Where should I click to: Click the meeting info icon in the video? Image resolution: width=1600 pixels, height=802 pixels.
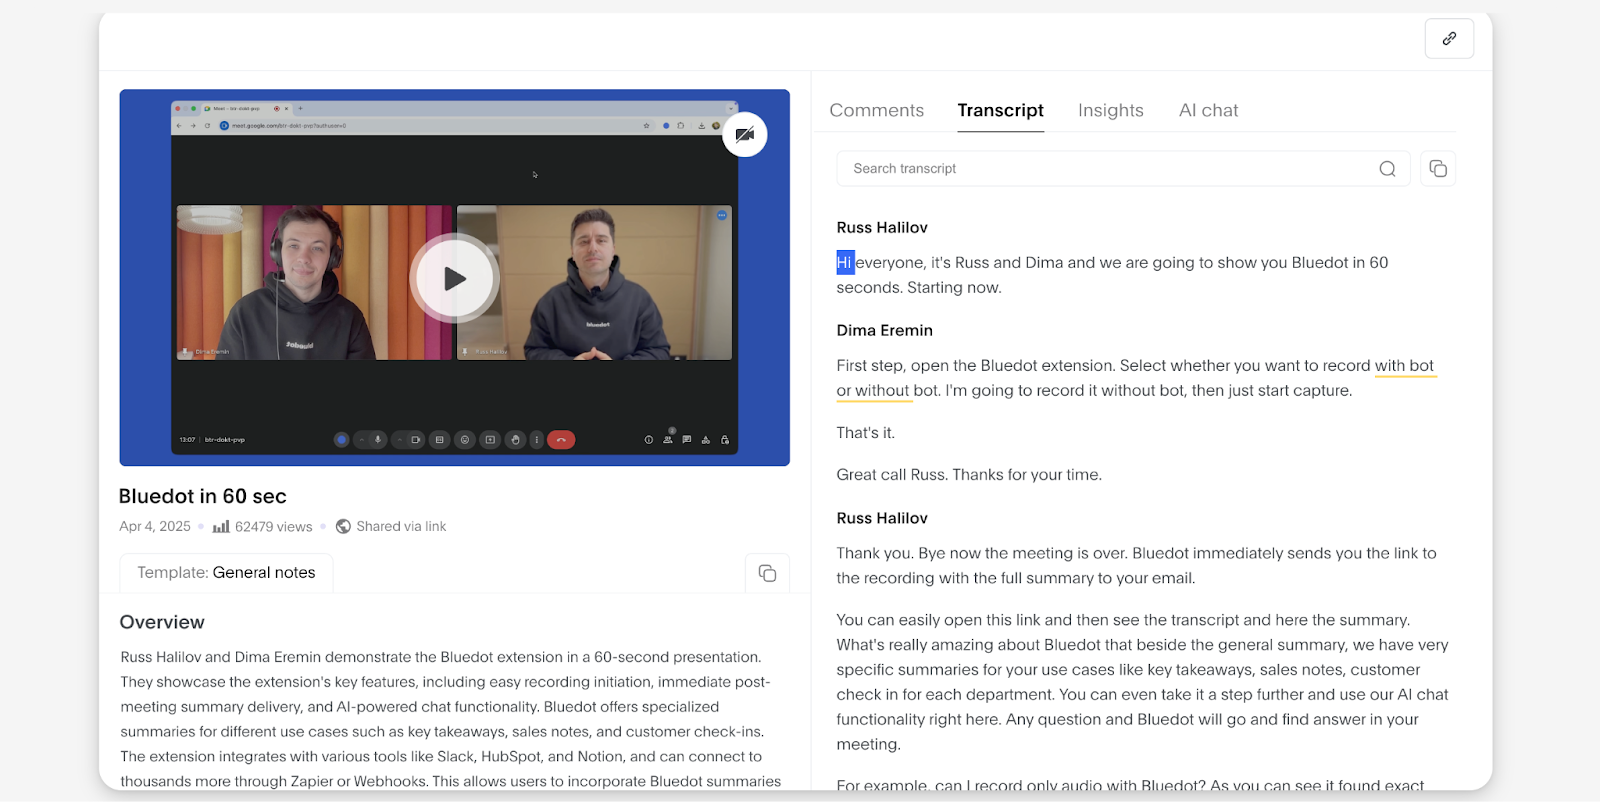point(649,440)
